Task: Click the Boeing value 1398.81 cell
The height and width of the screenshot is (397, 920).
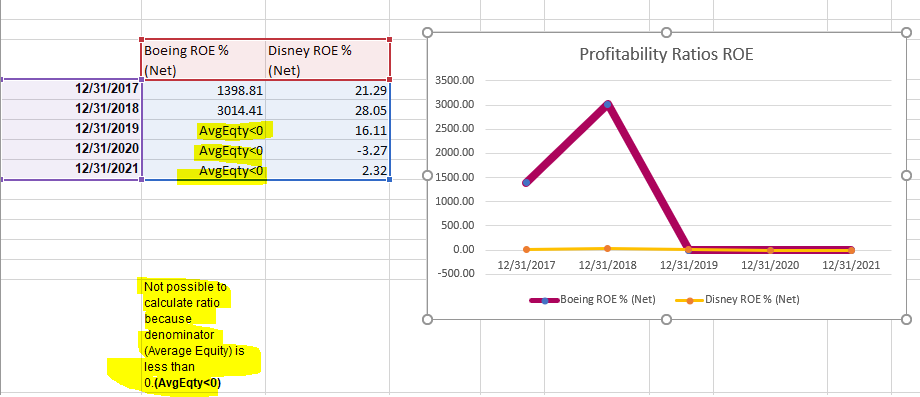Action: 204,90
